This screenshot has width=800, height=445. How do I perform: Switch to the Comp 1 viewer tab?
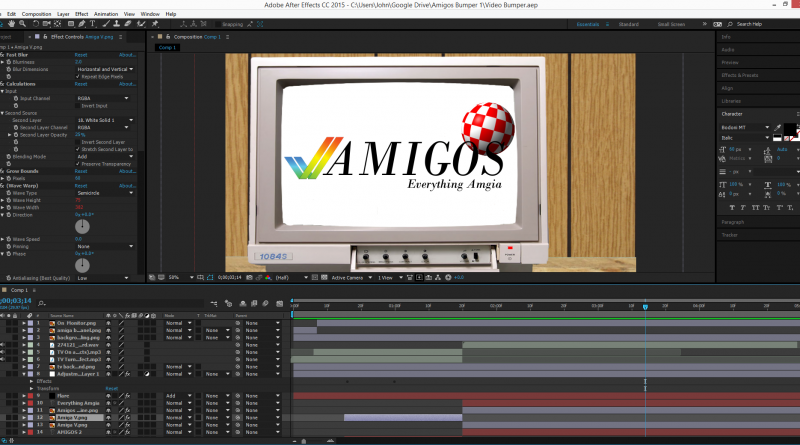click(167, 47)
